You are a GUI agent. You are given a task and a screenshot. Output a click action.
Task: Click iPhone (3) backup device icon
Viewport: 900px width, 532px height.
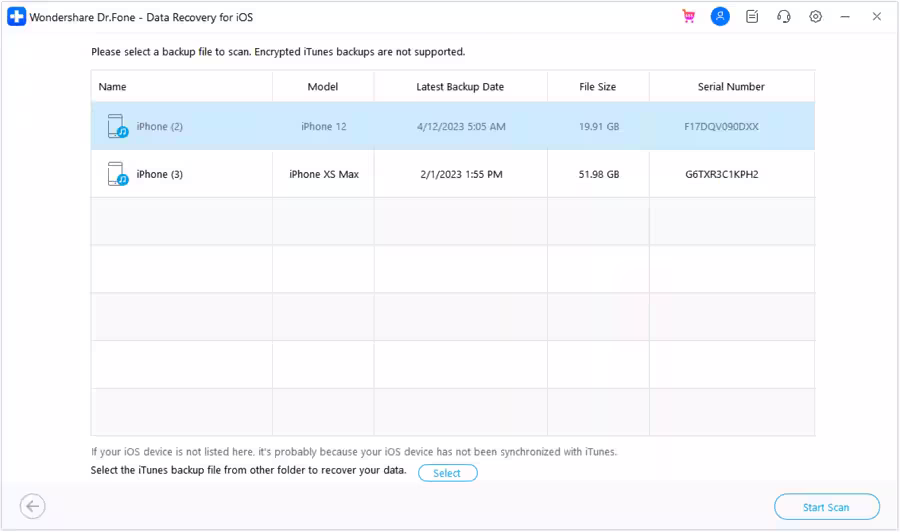point(117,175)
